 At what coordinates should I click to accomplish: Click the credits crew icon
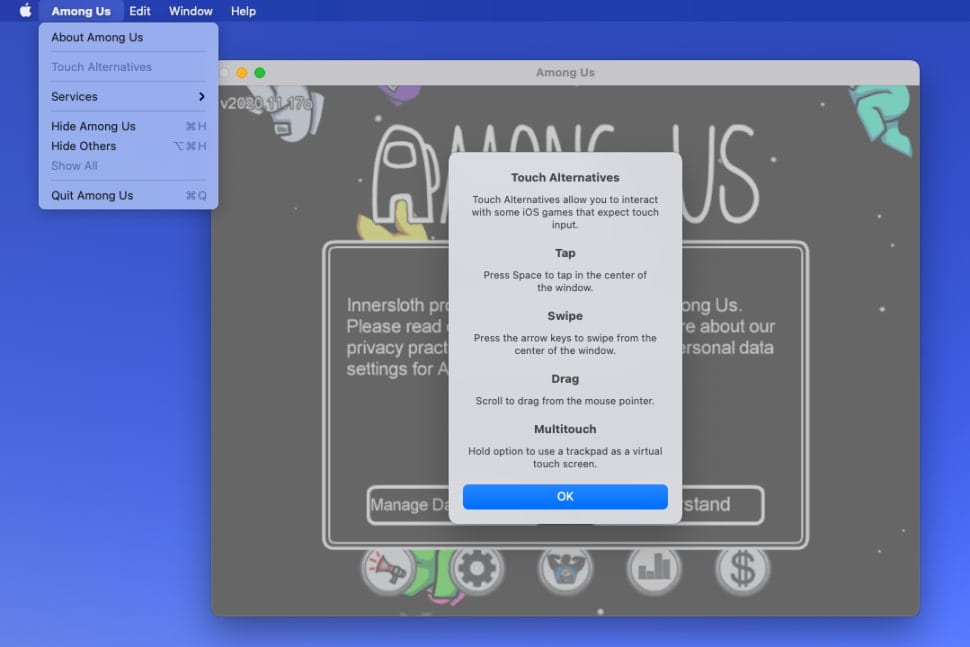click(565, 568)
